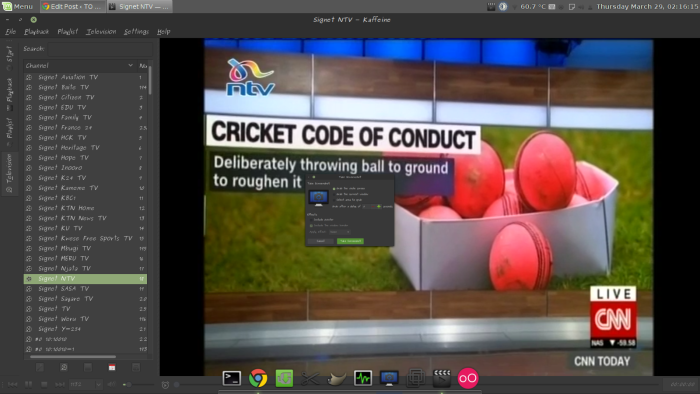Open Google Chrome from the dock
This screenshot has height=394, width=700.
coord(258,378)
